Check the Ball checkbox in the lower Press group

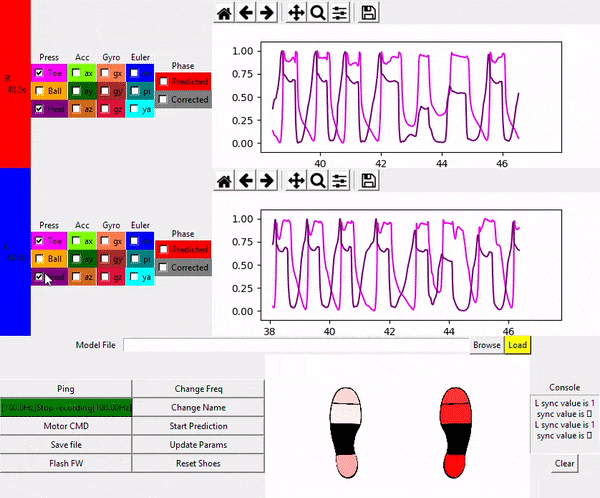(x=39, y=258)
